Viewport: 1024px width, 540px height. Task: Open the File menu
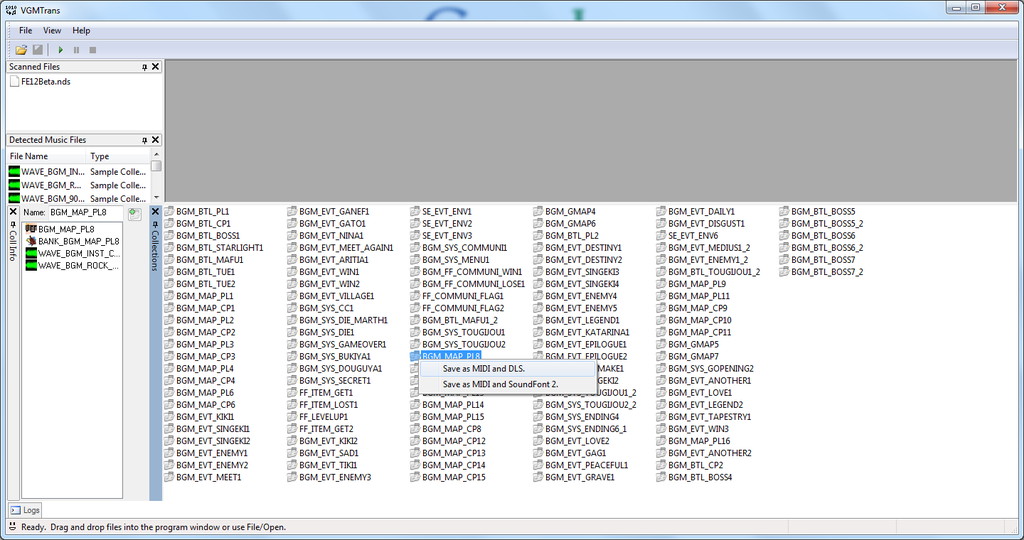pyautogui.click(x=25, y=31)
